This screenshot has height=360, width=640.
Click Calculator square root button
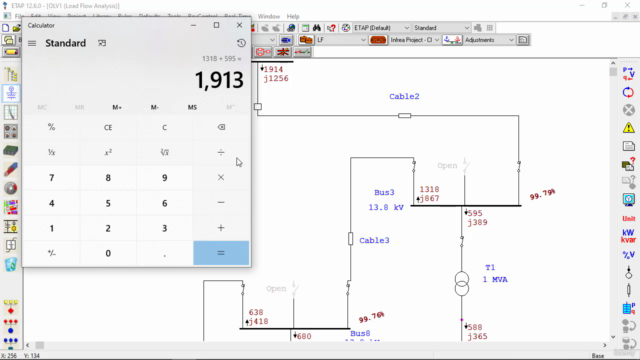coord(164,152)
